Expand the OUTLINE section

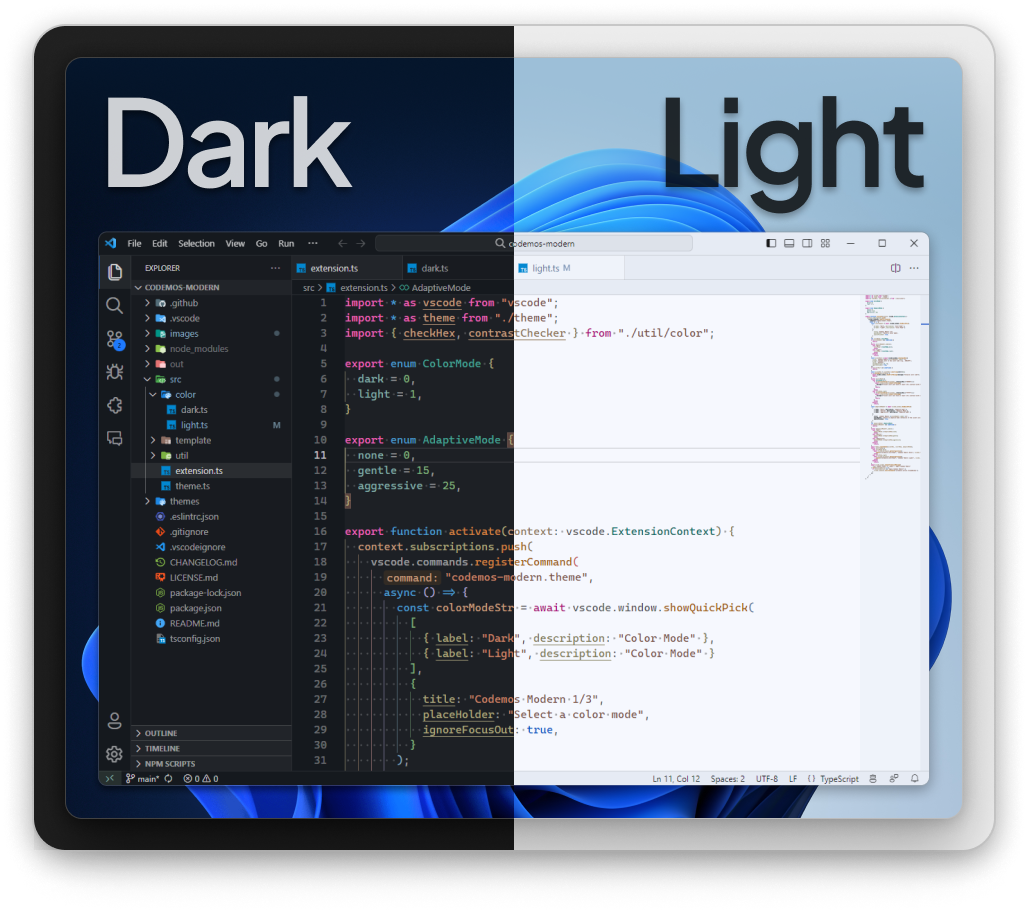(x=211, y=733)
